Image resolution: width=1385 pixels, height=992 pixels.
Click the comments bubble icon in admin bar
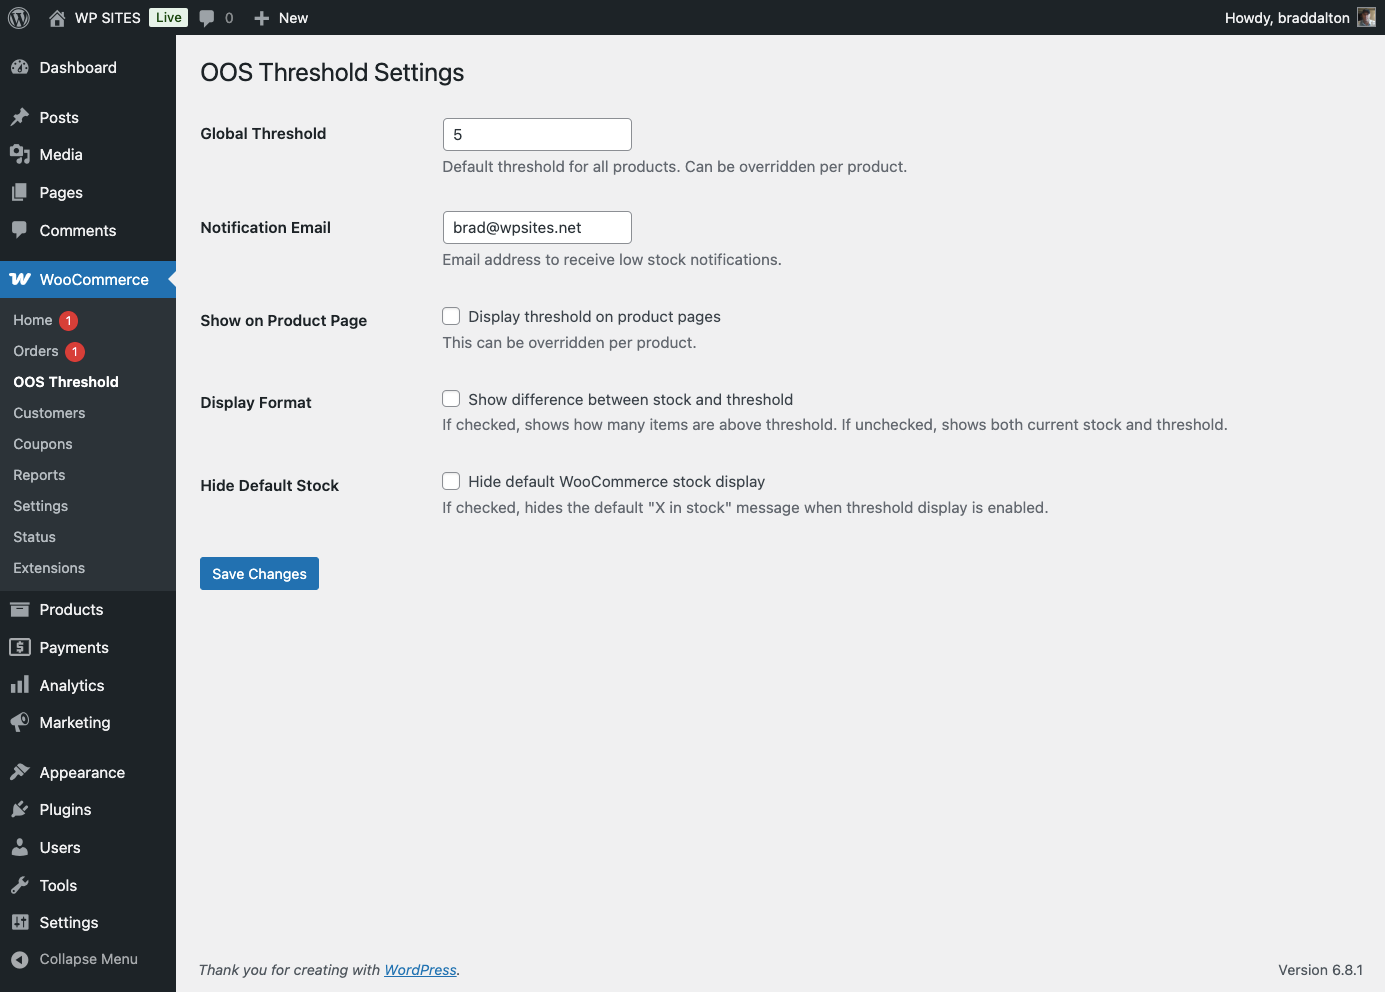[207, 18]
